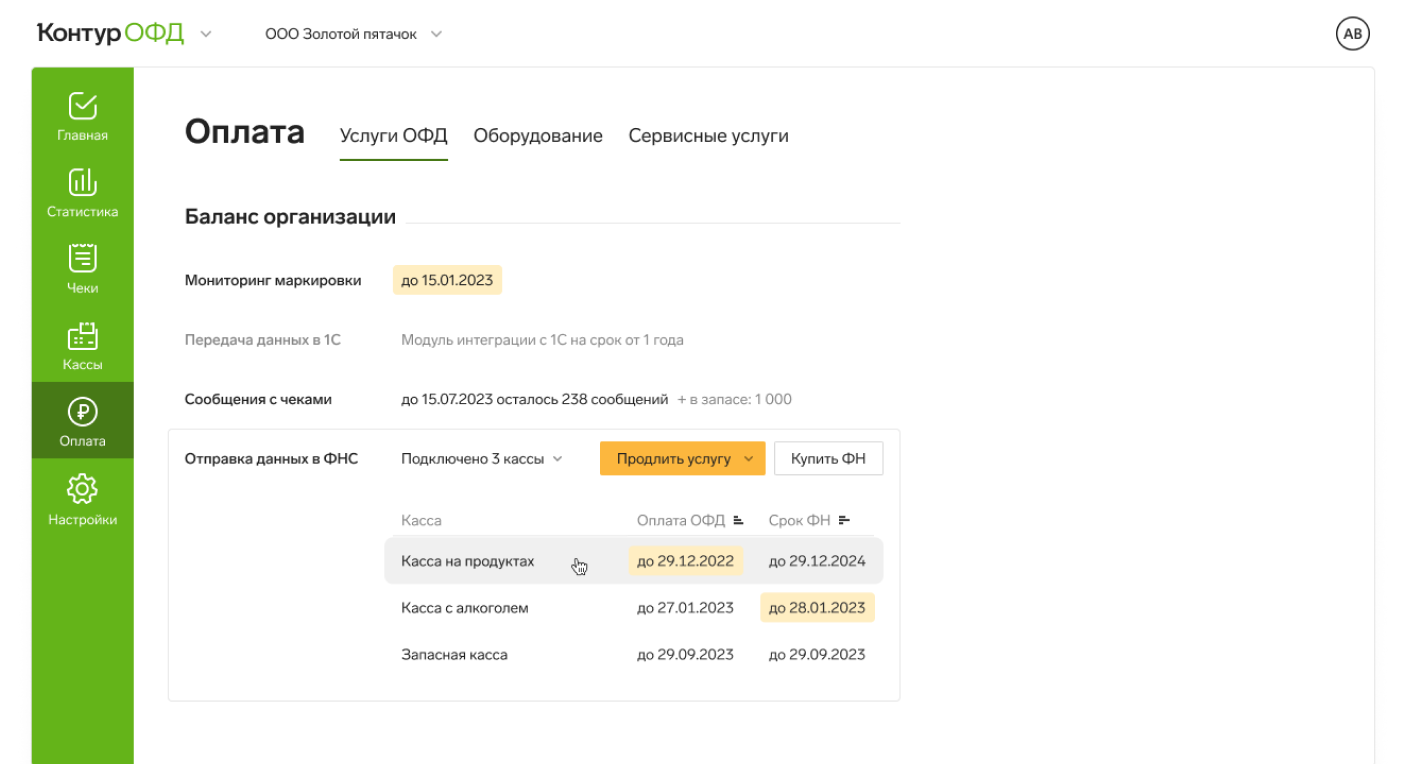Click the Баланс организации heading
The height and width of the screenshot is (764, 1418).
tap(290, 217)
